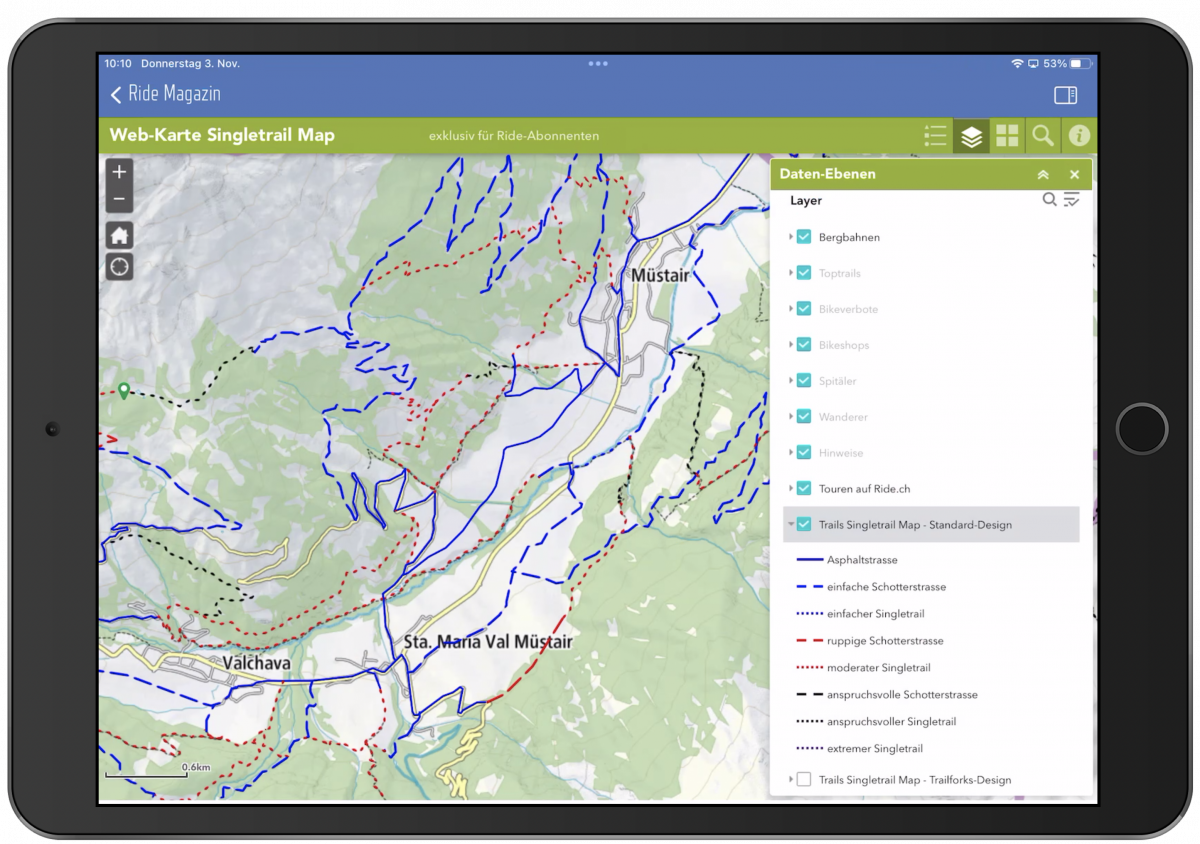The width and height of the screenshot is (1200, 844).
Task: Expand the Hinweise layer arrow
Action: tap(790, 453)
